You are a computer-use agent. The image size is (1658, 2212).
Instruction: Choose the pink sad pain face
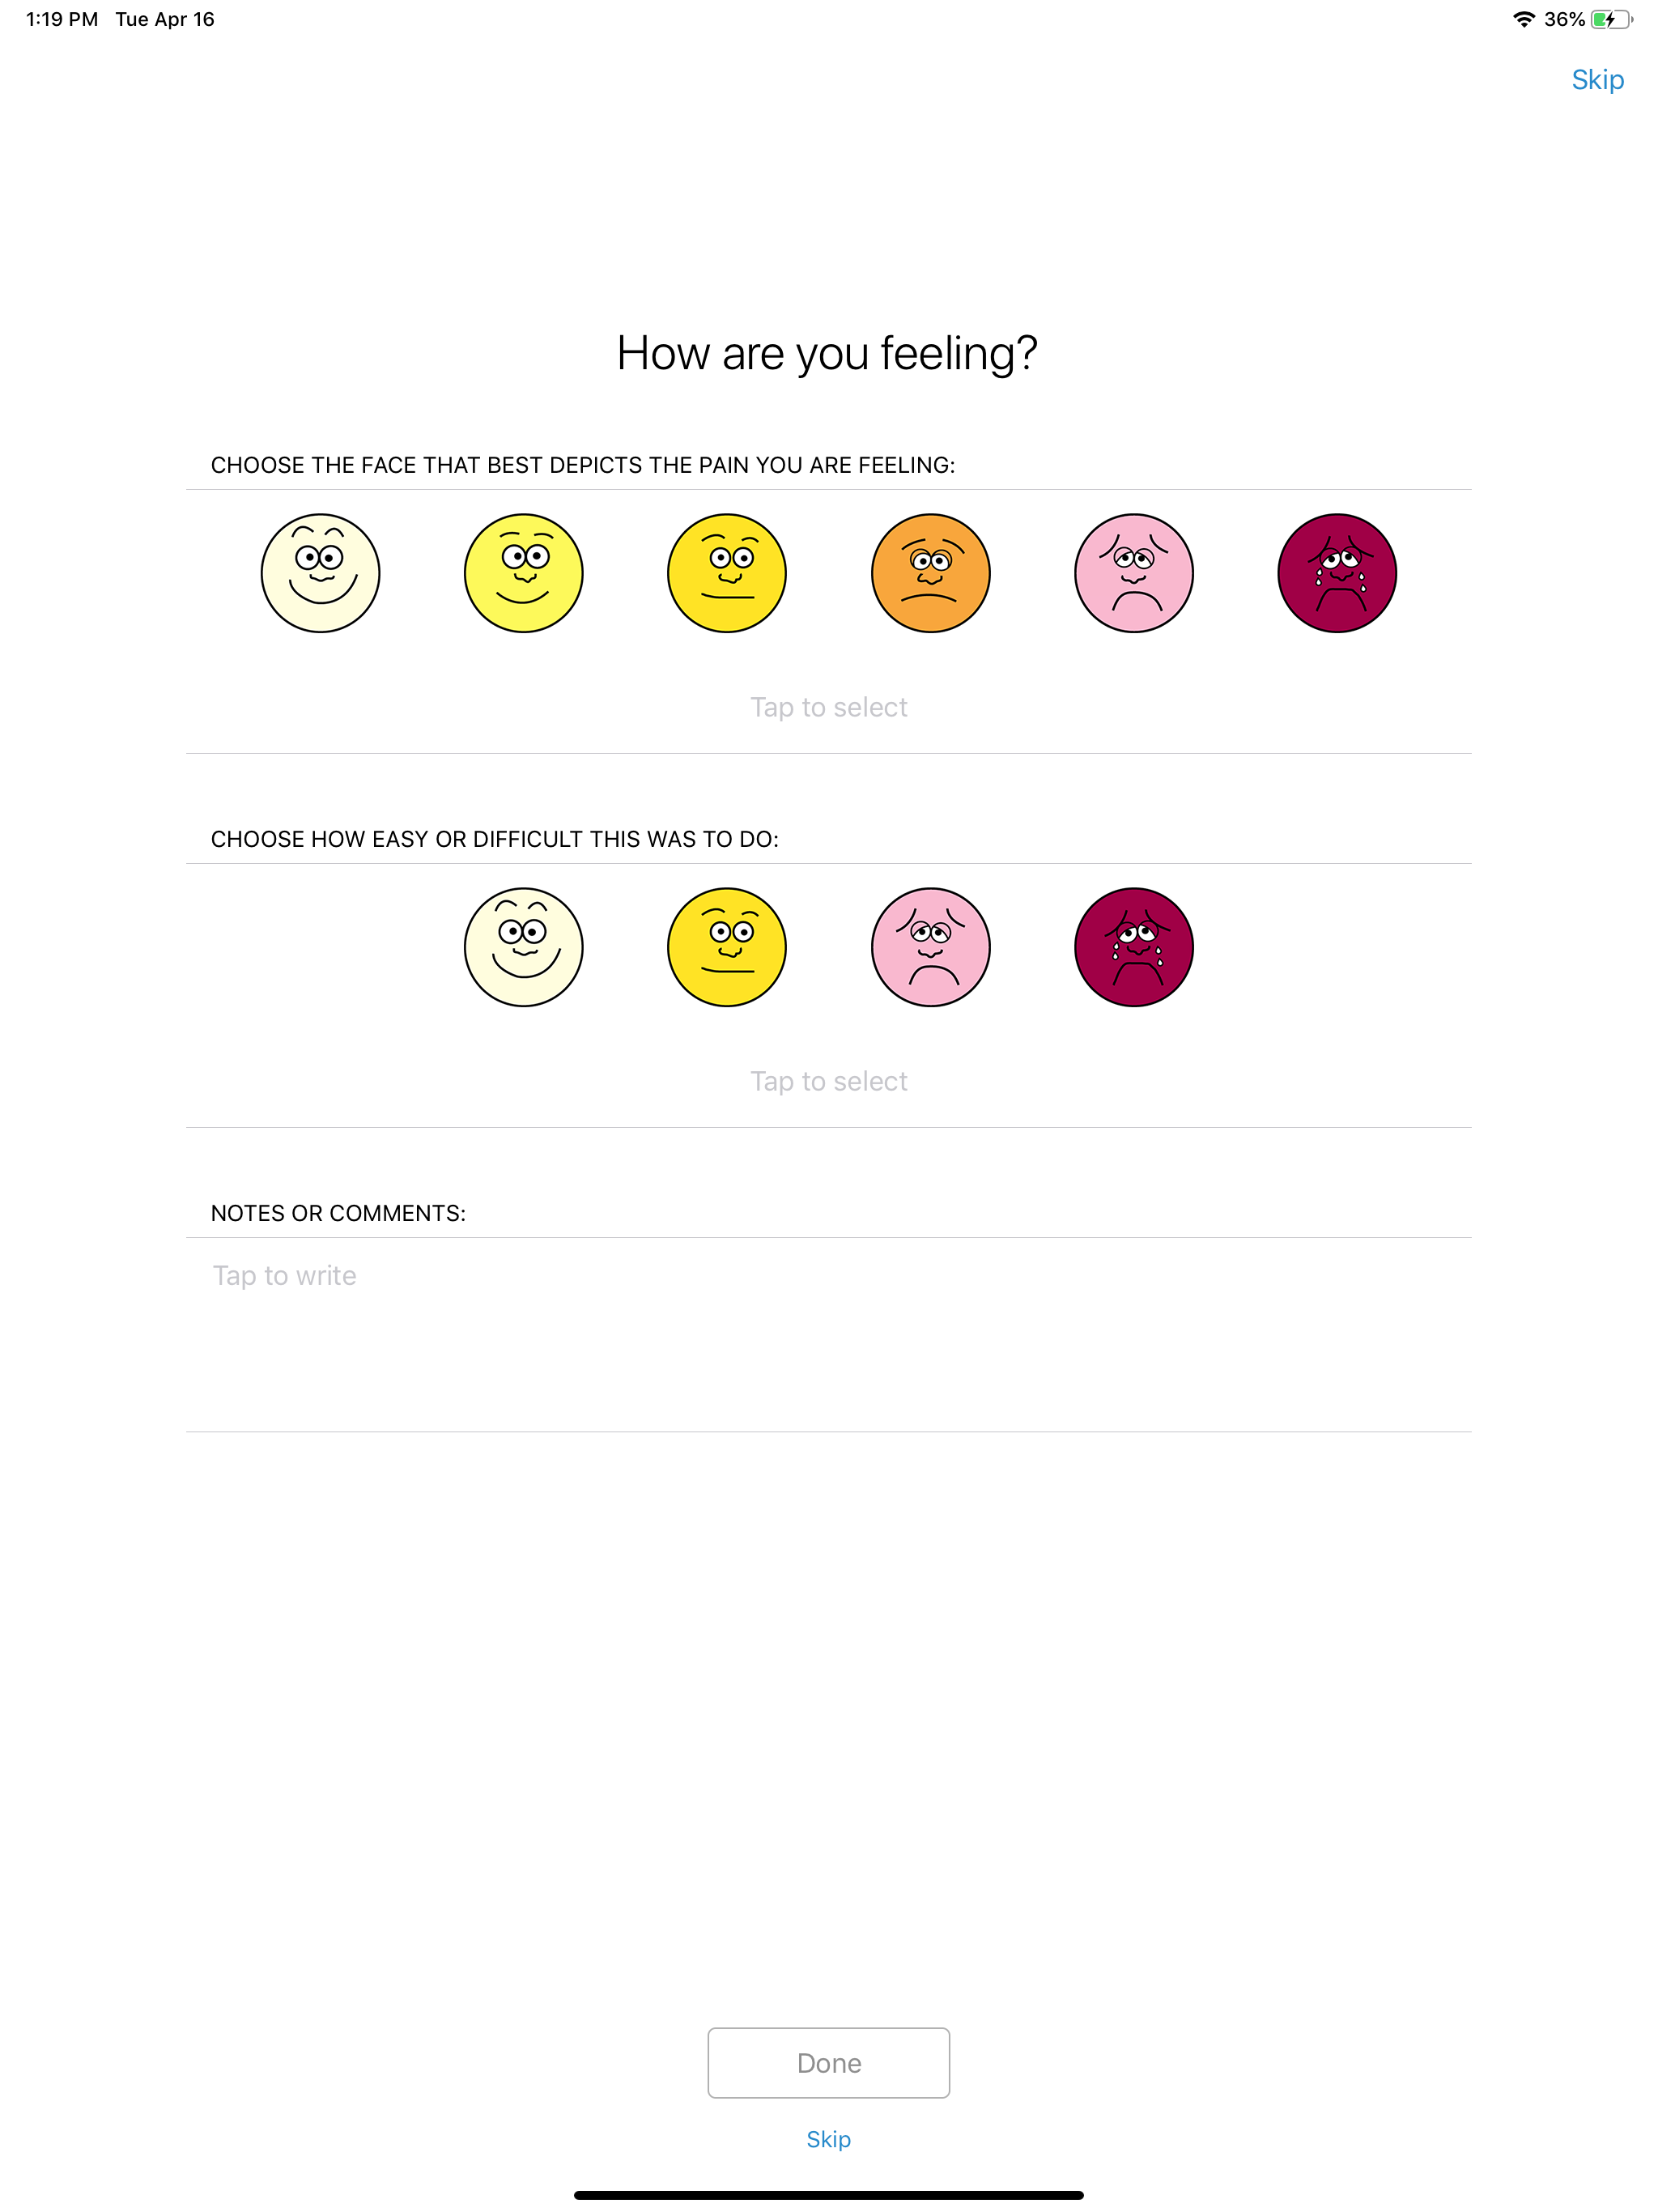pos(1133,573)
